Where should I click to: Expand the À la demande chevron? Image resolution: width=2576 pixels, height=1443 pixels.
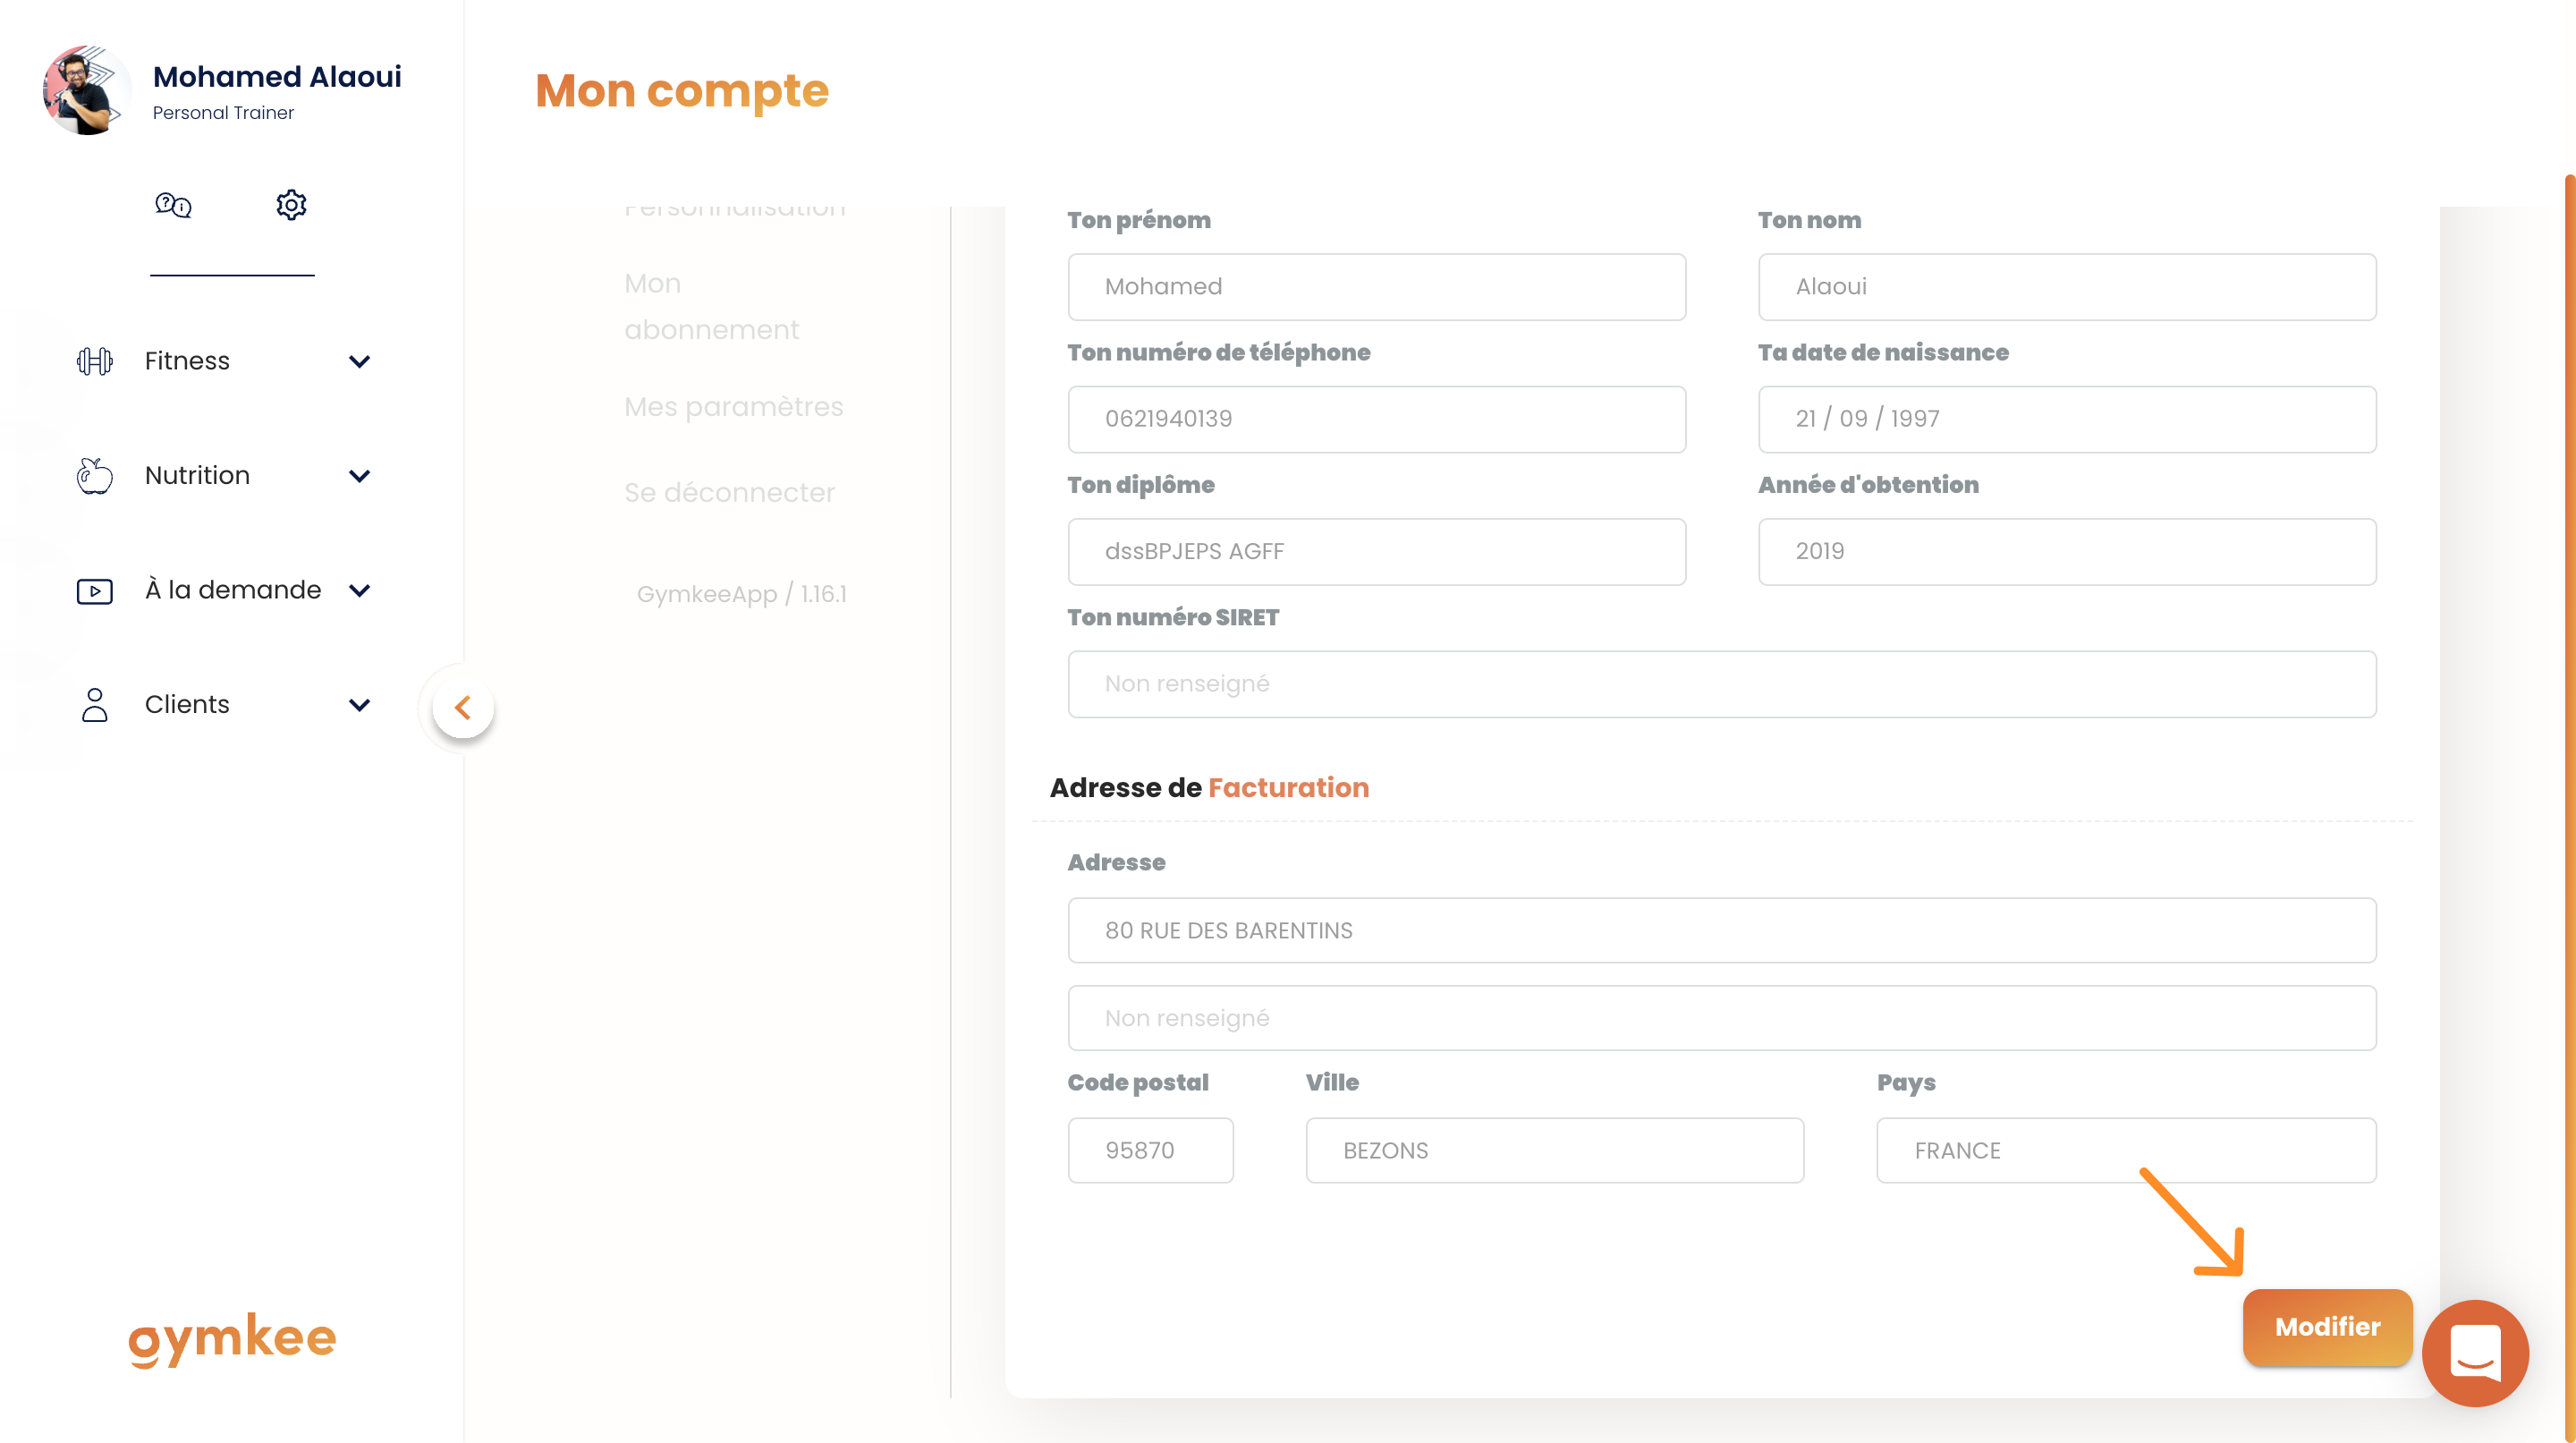pos(360,591)
